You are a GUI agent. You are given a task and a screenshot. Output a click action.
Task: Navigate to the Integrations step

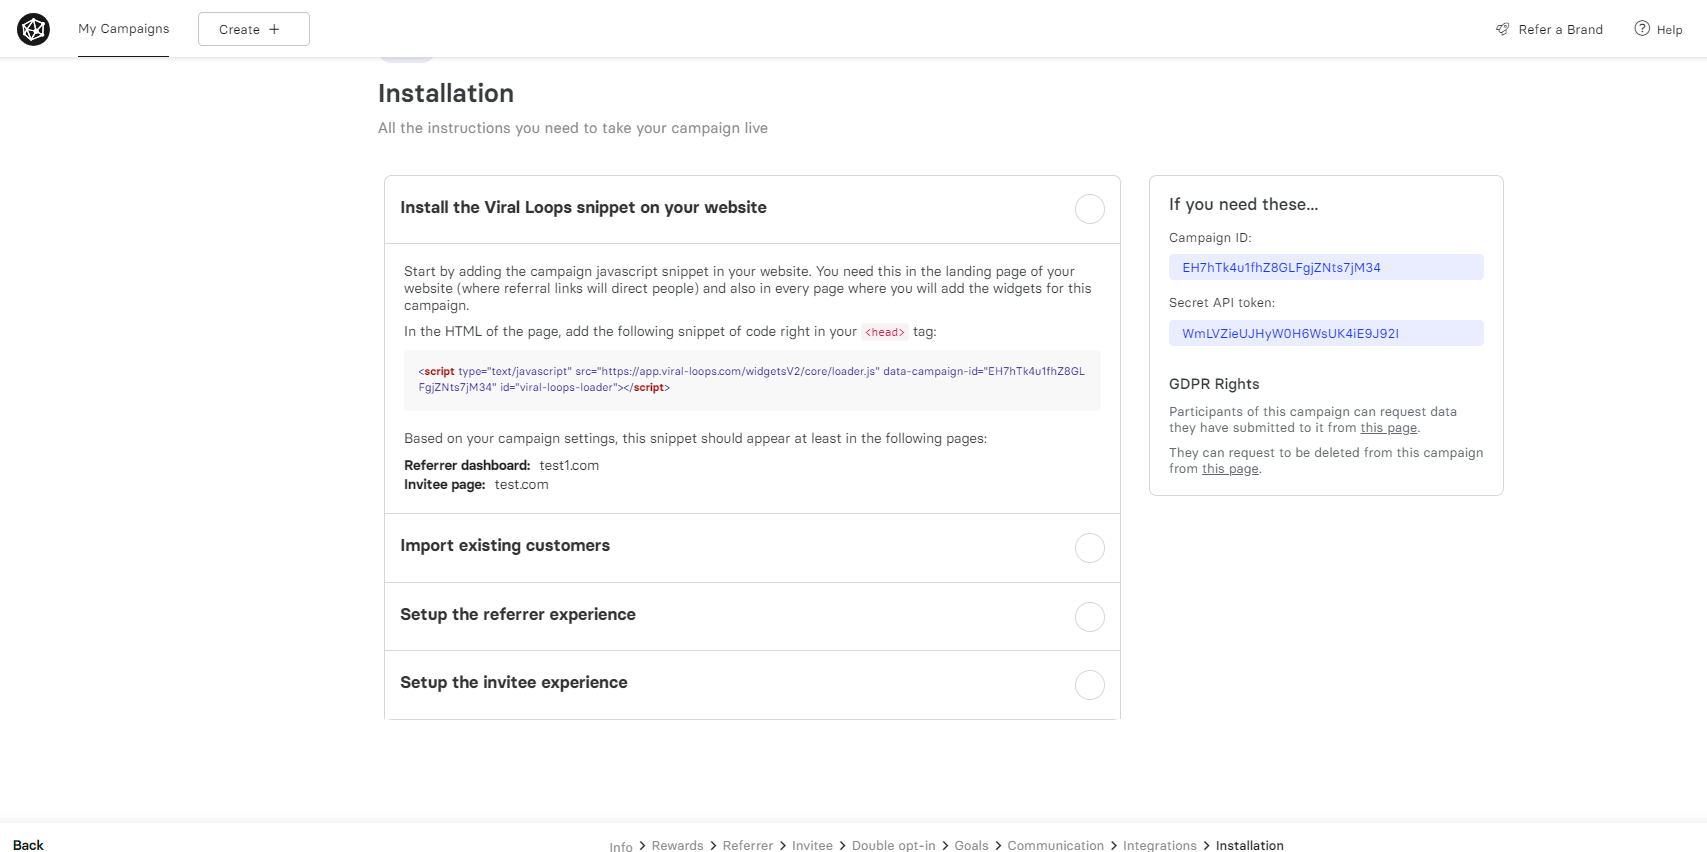pos(1160,846)
